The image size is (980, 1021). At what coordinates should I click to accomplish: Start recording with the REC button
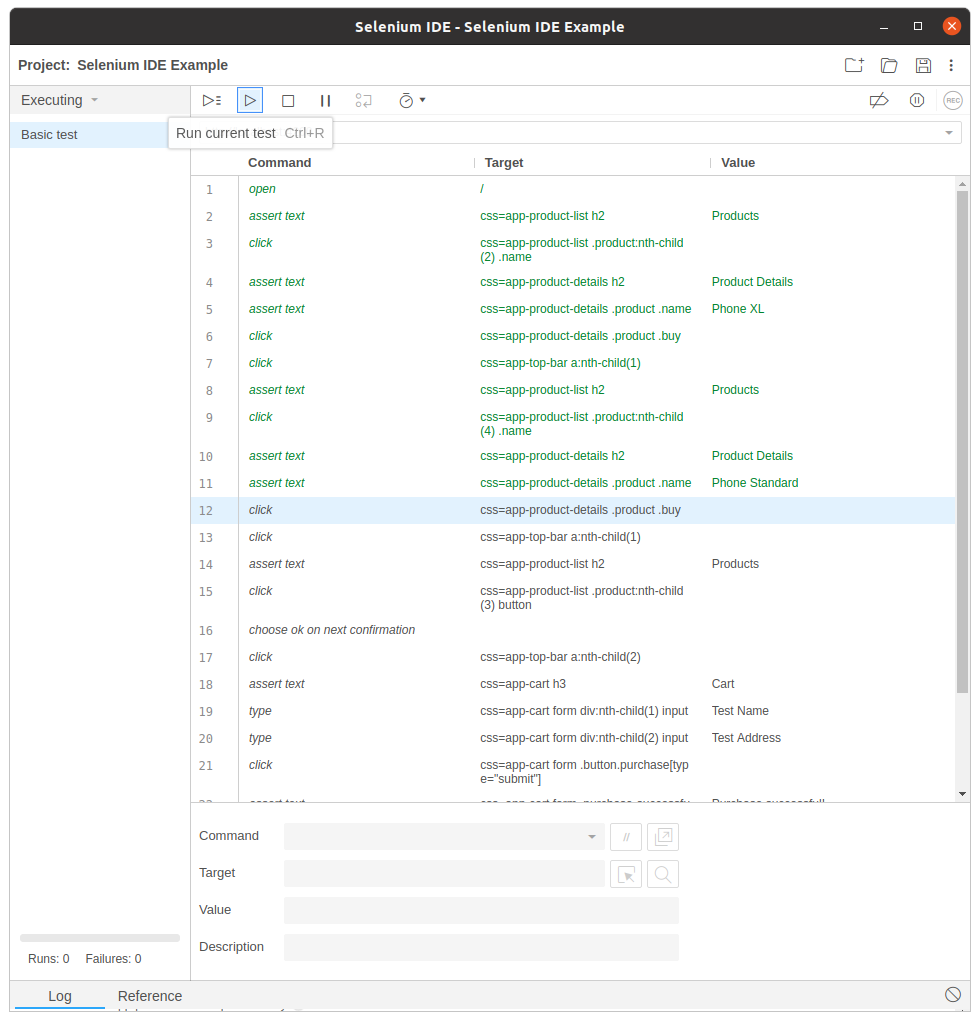pyautogui.click(x=953, y=100)
